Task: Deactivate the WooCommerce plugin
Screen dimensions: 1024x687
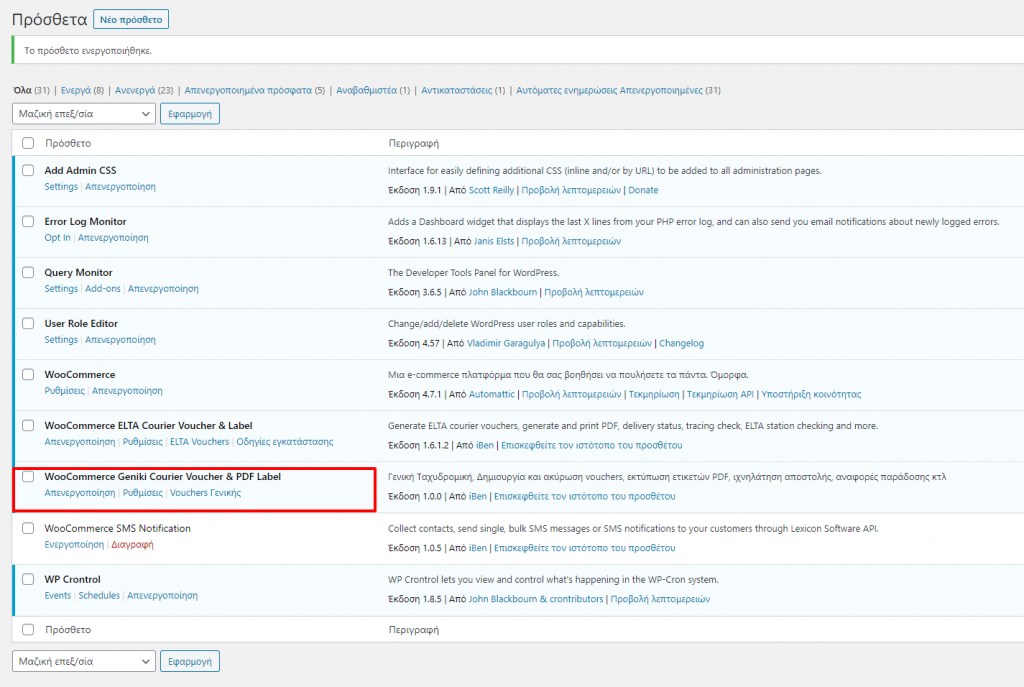Action: (127, 391)
